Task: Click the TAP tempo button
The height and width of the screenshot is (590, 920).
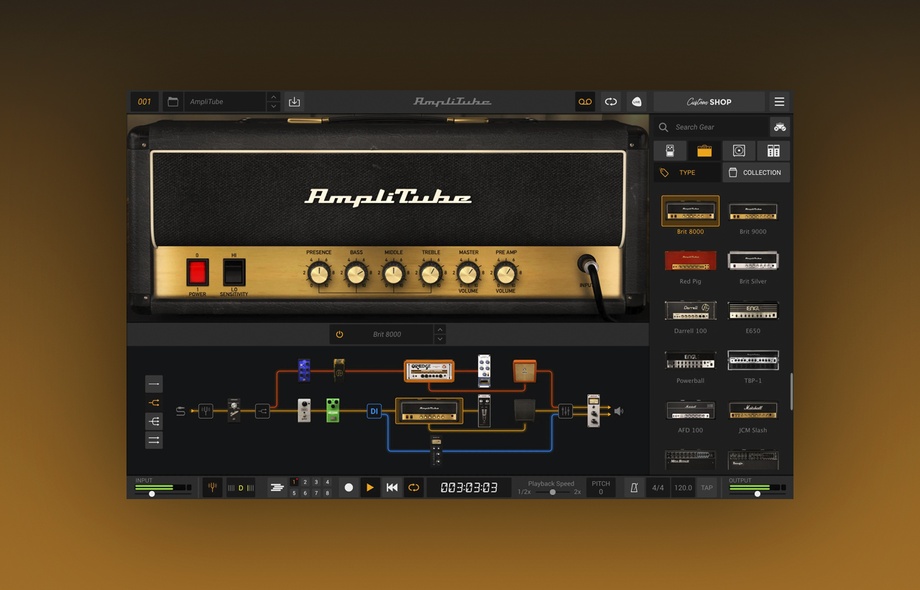Action: (x=707, y=487)
